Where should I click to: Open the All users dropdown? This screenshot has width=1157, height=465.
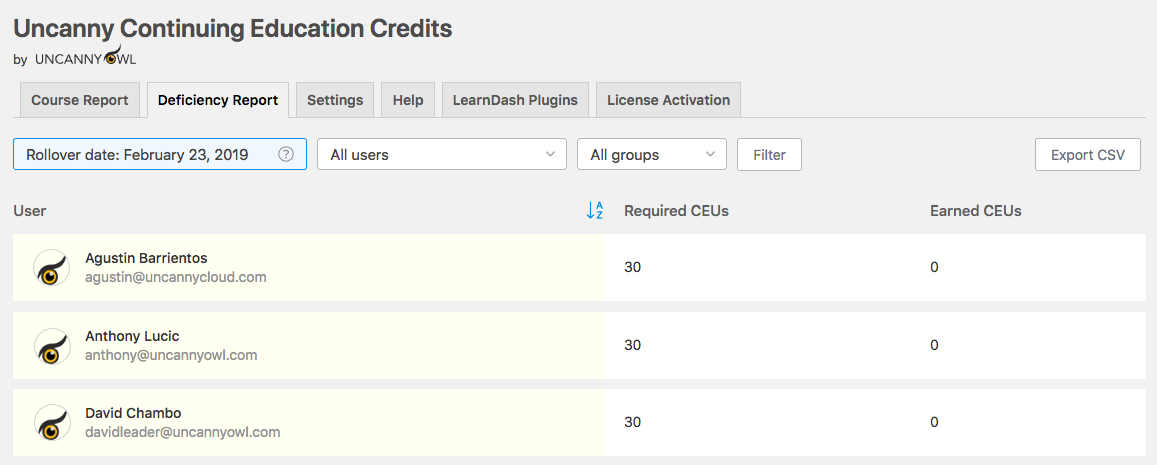click(x=441, y=155)
